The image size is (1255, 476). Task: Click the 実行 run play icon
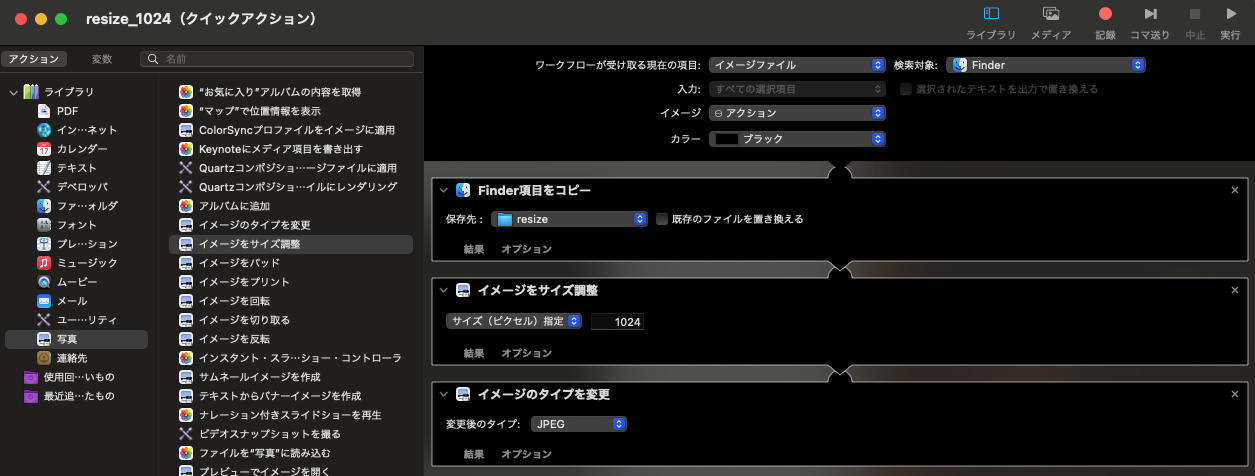pyautogui.click(x=1231, y=14)
